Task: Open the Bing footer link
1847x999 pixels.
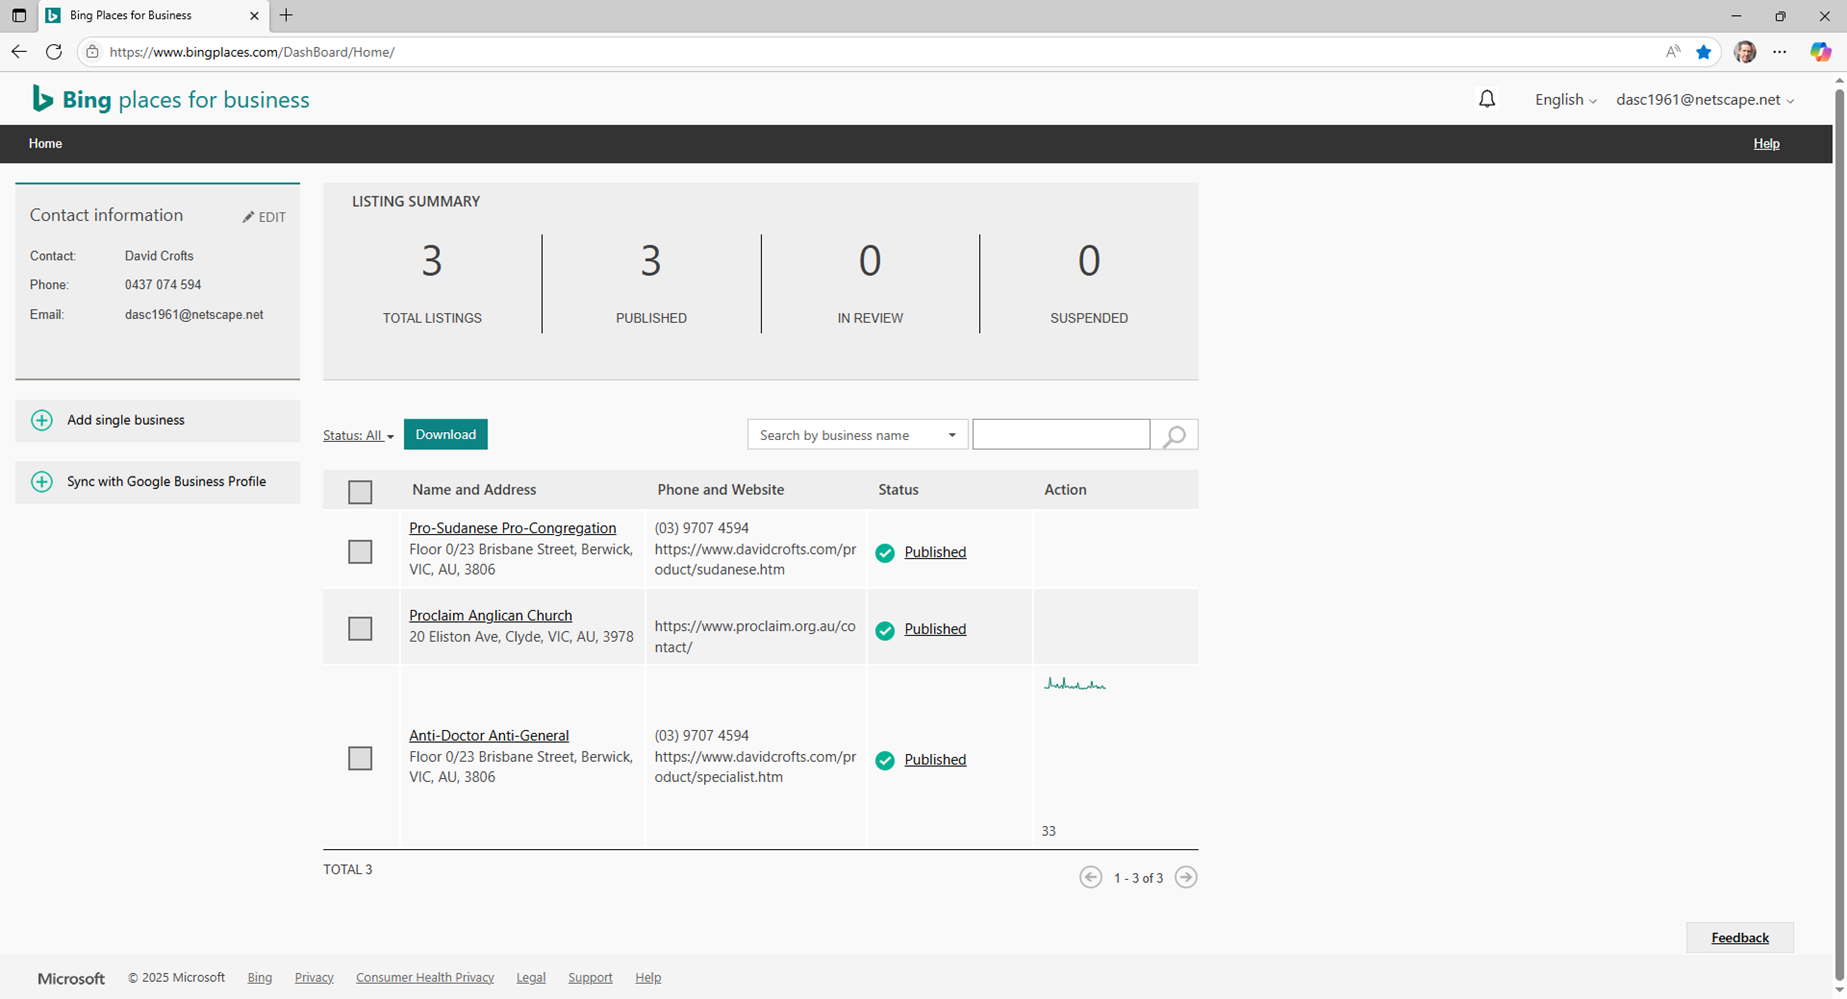Action: (x=260, y=978)
